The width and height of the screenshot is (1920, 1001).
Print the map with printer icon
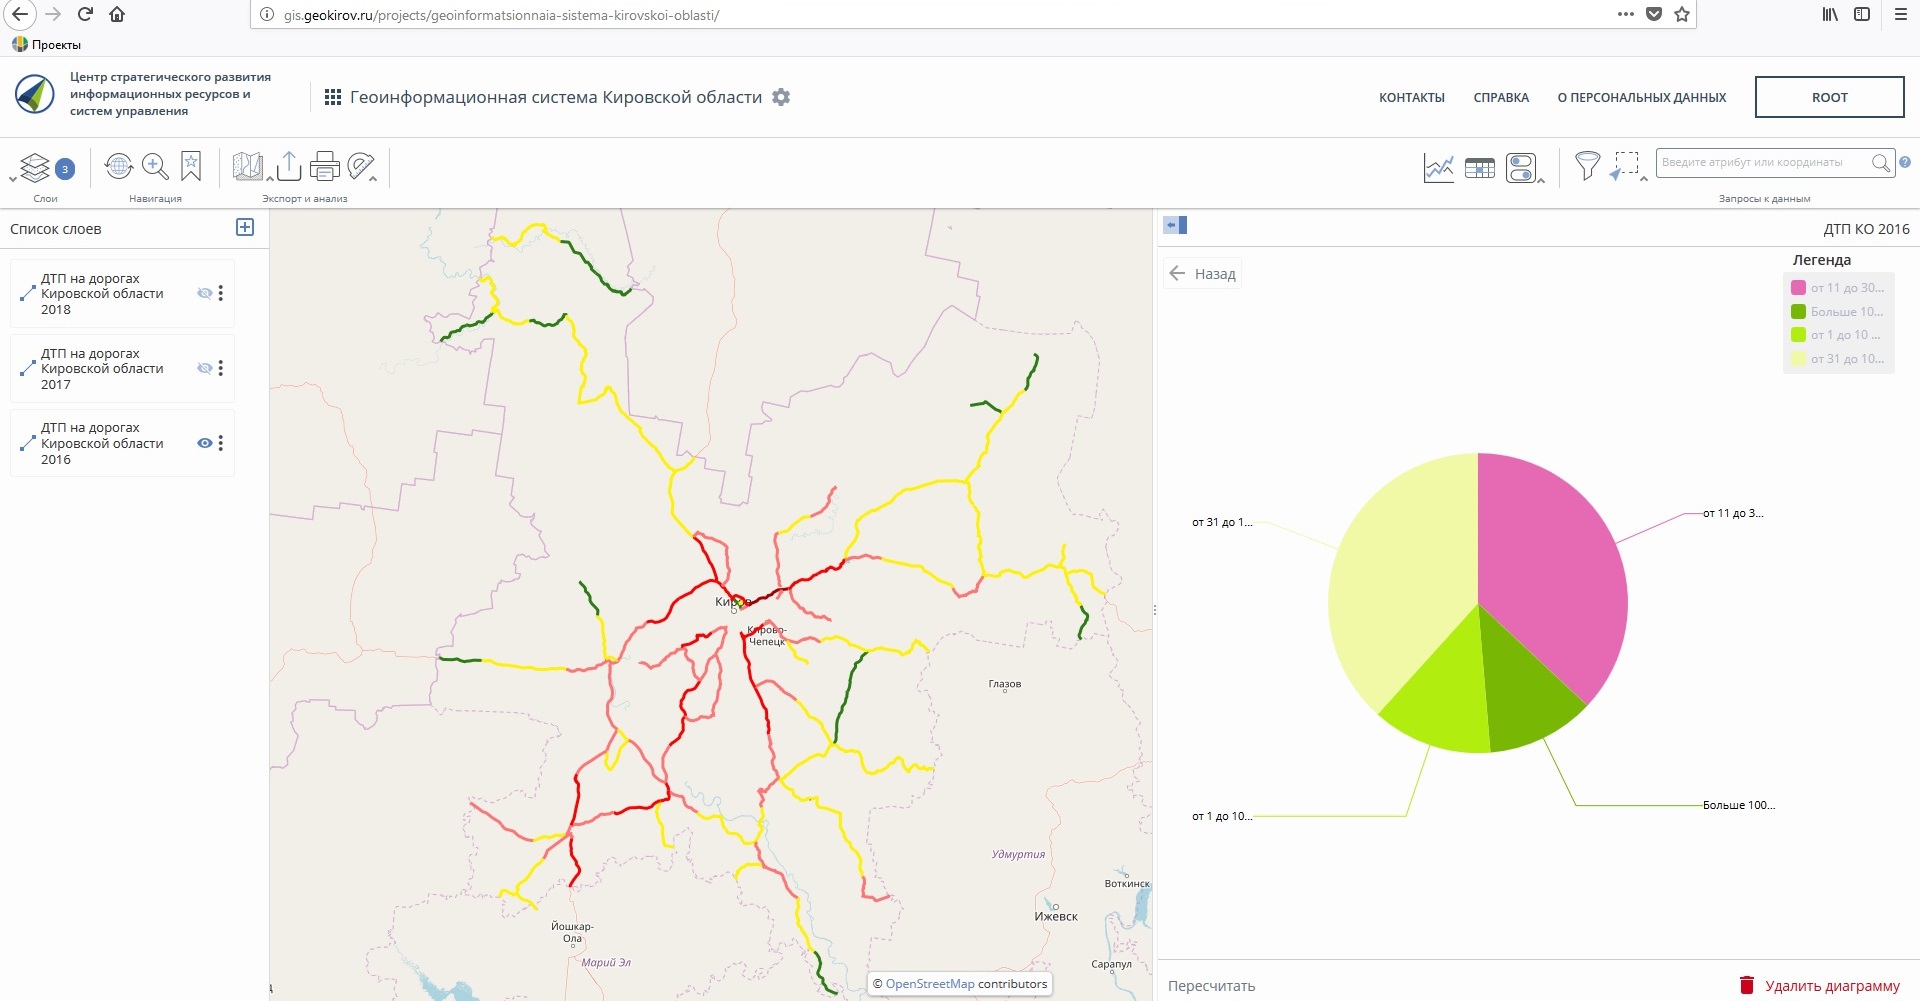click(x=325, y=166)
